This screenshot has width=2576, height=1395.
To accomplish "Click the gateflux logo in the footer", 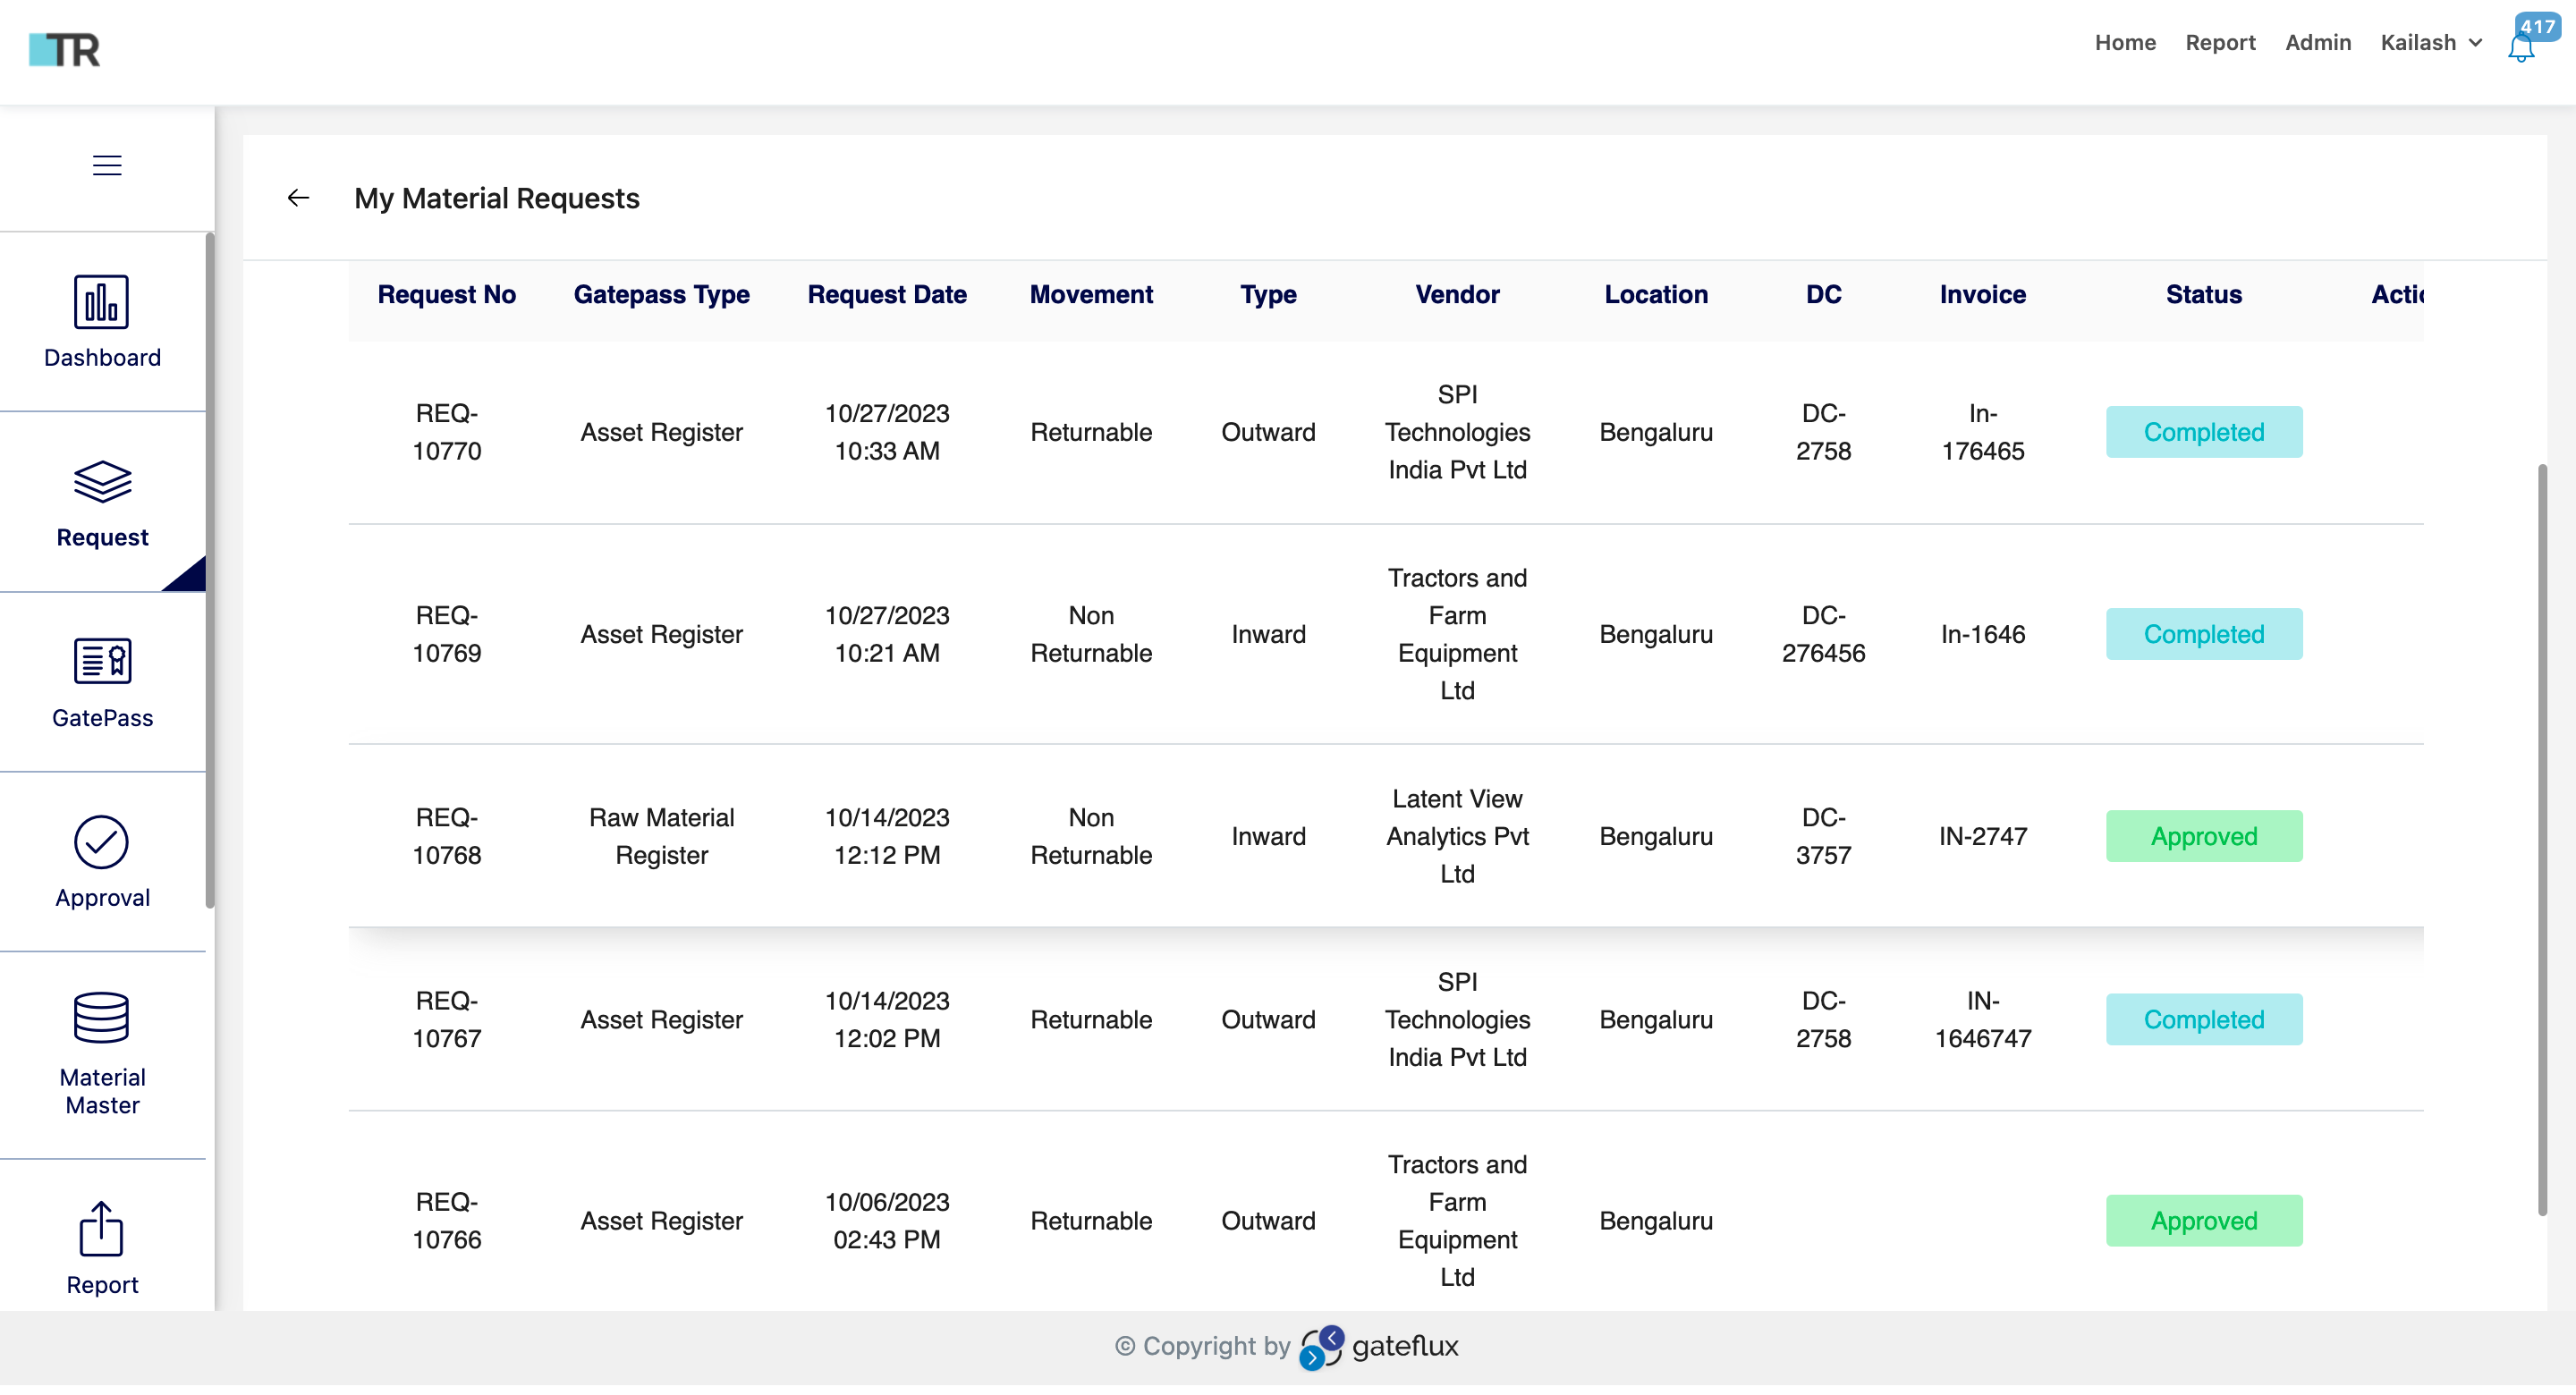I will [1321, 1346].
